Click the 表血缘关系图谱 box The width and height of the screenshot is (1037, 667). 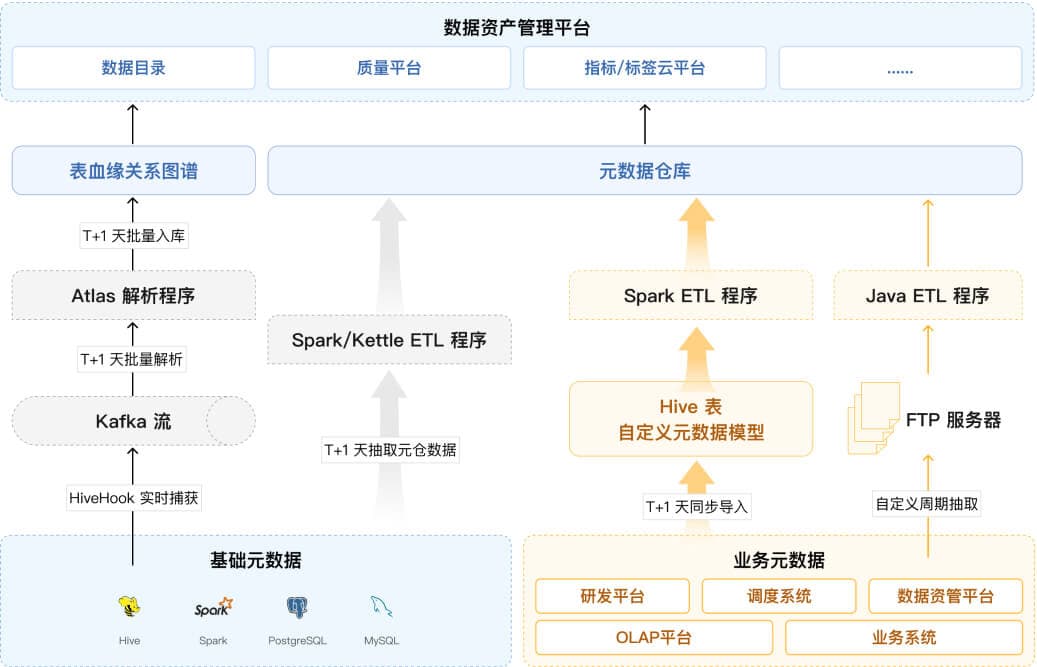pos(133,171)
